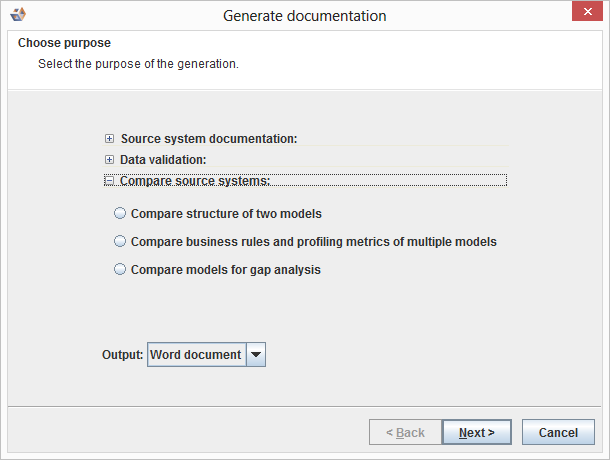The image size is (610, 460).
Task: Select the Source system documentation heading
Action: (x=209, y=139)
